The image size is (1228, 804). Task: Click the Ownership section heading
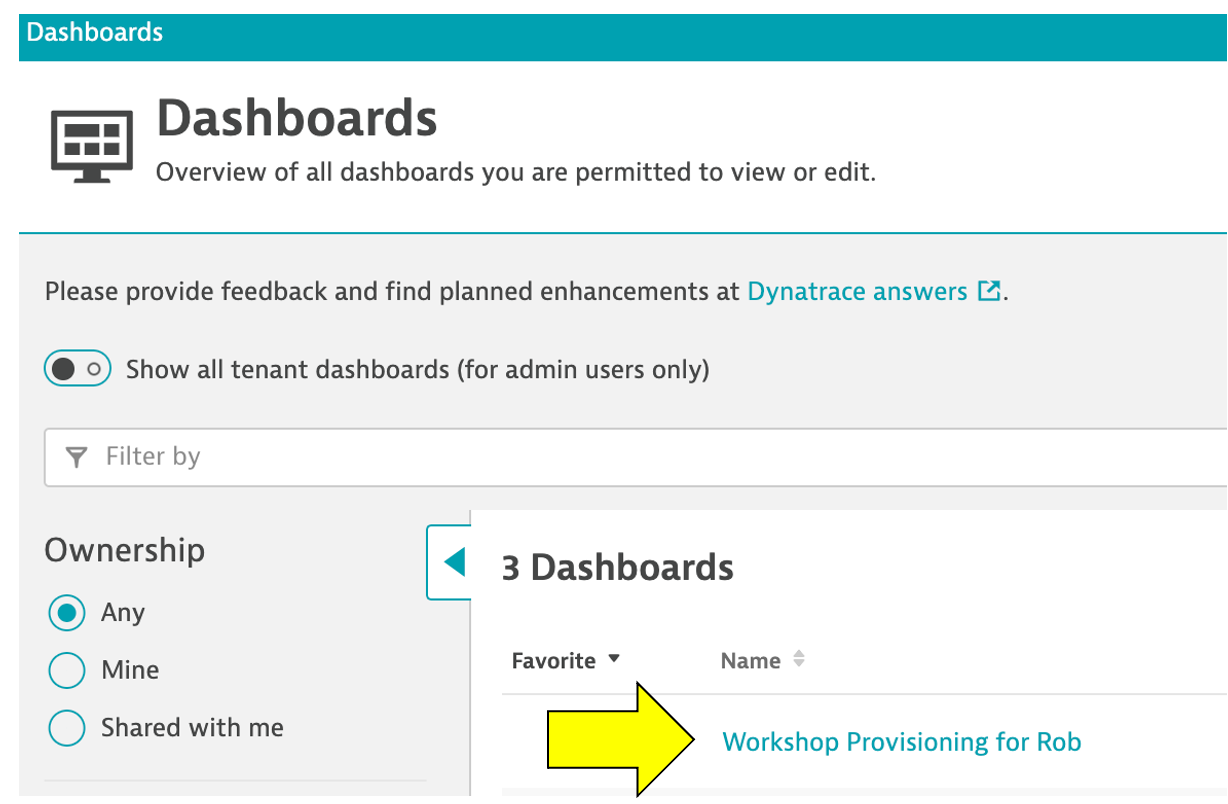tap(124, 550)
